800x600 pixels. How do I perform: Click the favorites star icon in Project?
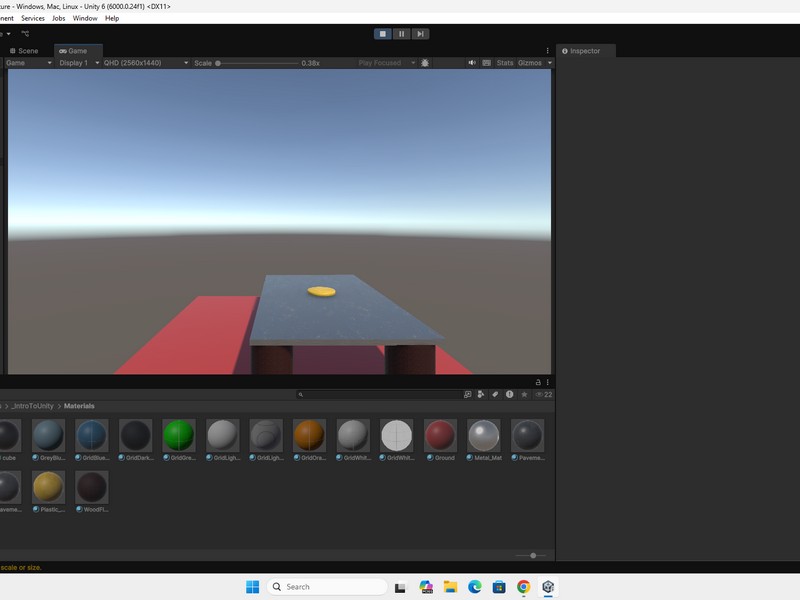tap(524, 395)
